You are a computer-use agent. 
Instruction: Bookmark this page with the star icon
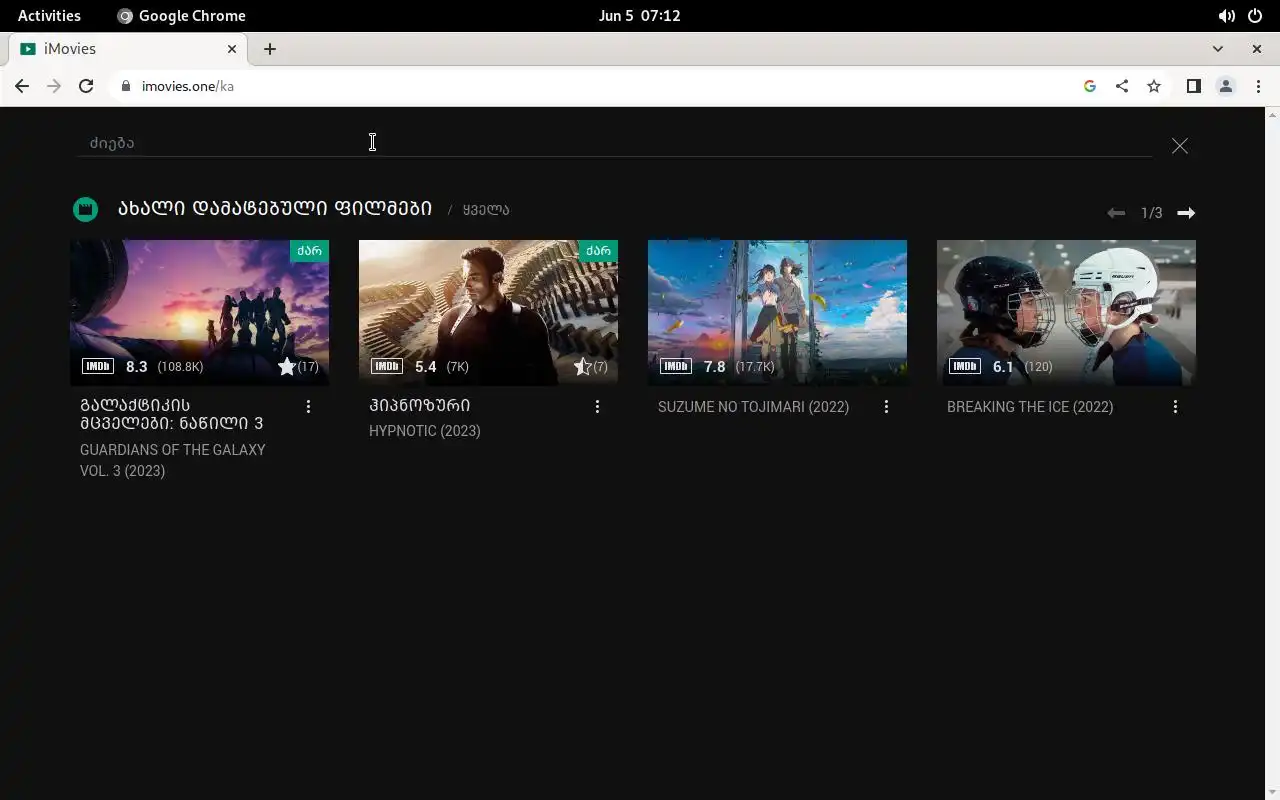click(1154, 86)
